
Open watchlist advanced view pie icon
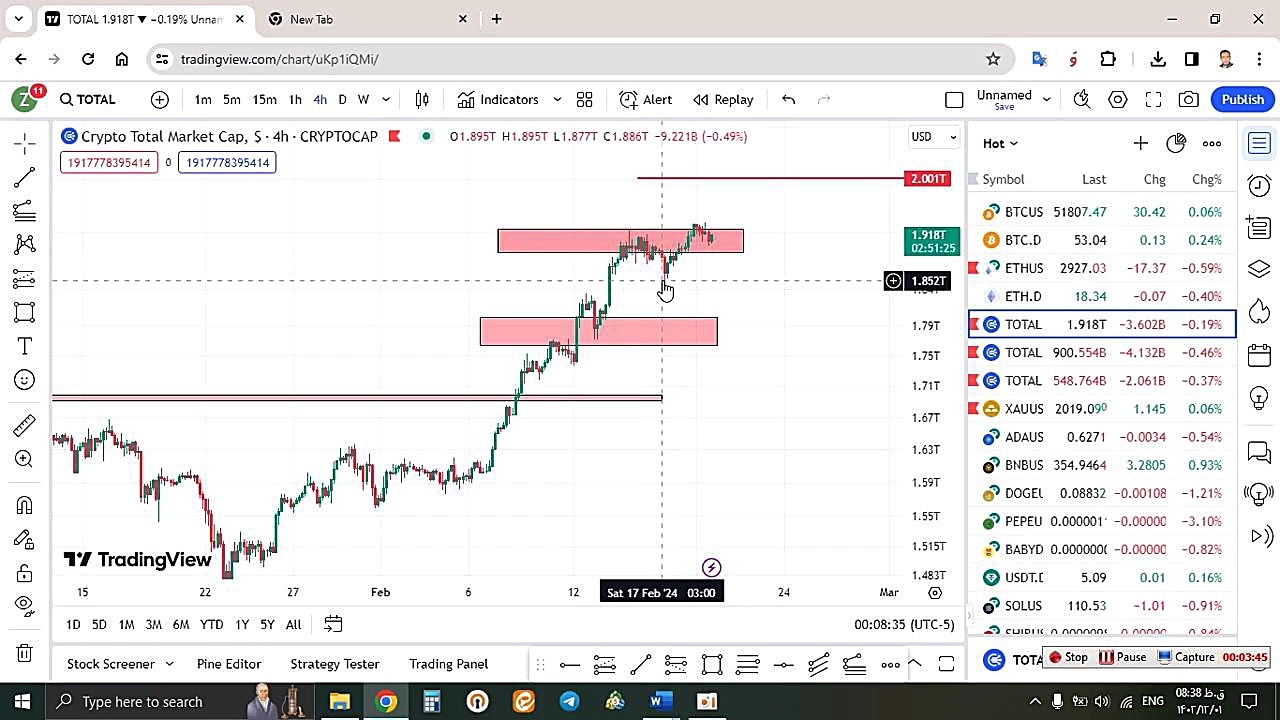coord(1176,143)
